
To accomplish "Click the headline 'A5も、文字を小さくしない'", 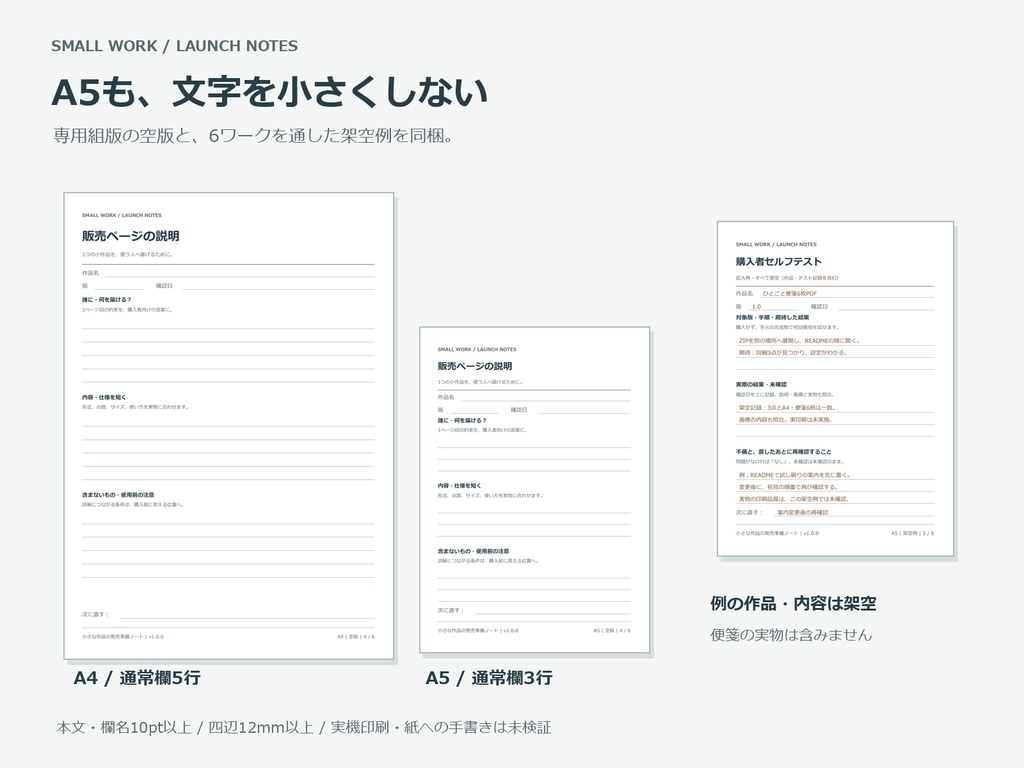I will (269, 91).
